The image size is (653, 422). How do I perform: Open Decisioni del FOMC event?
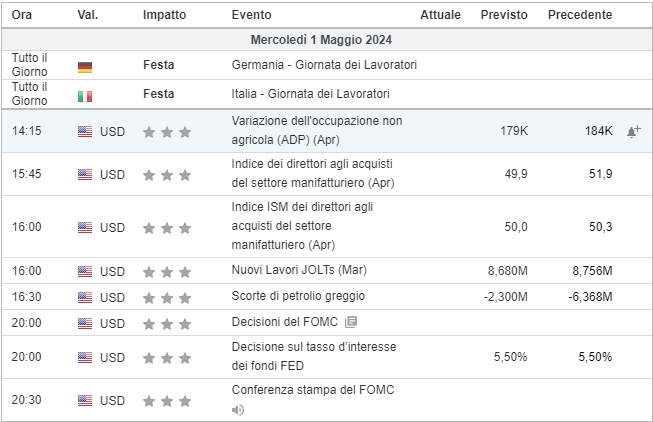click(x=285, y=322)
